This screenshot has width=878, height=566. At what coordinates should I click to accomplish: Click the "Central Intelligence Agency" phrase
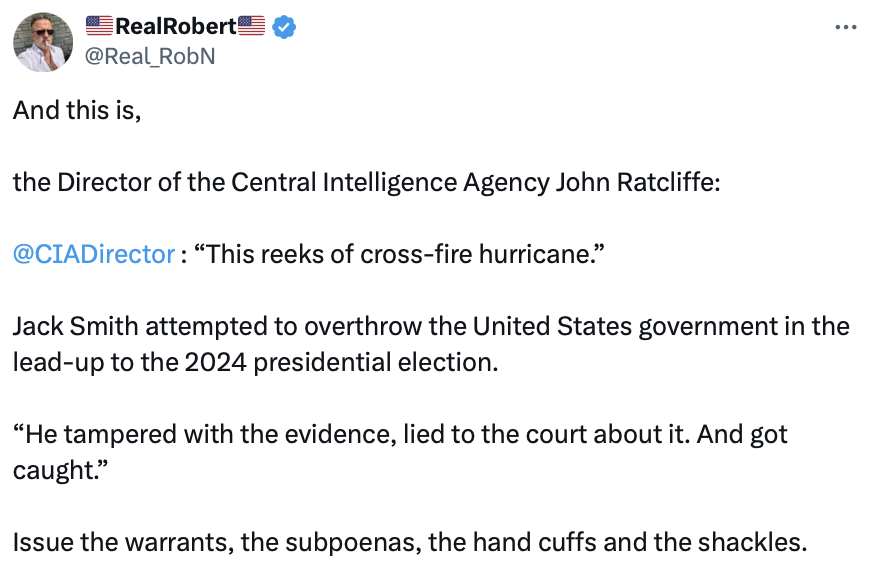(x=390, y=182)
